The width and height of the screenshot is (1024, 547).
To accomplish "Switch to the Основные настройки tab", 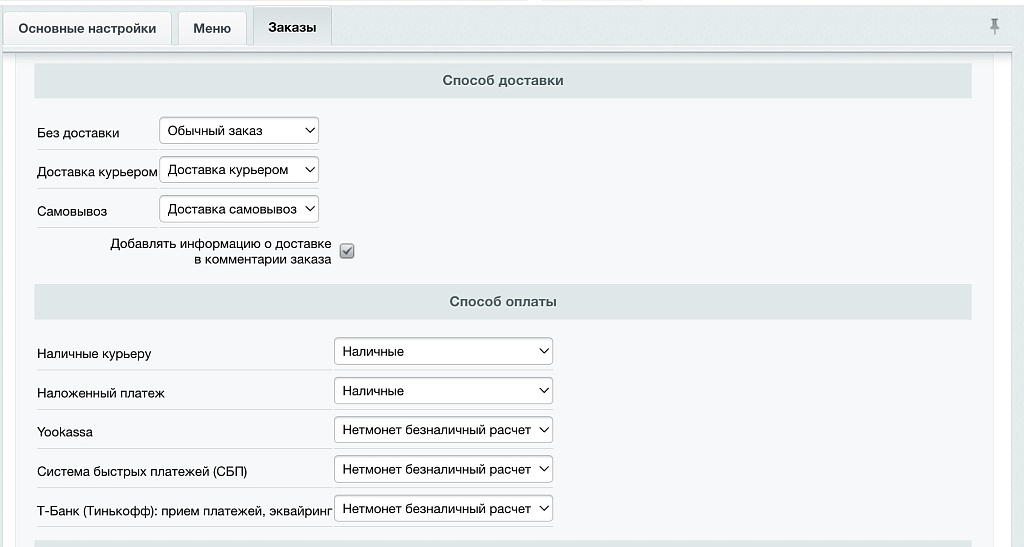I will [x=88, y=29].
